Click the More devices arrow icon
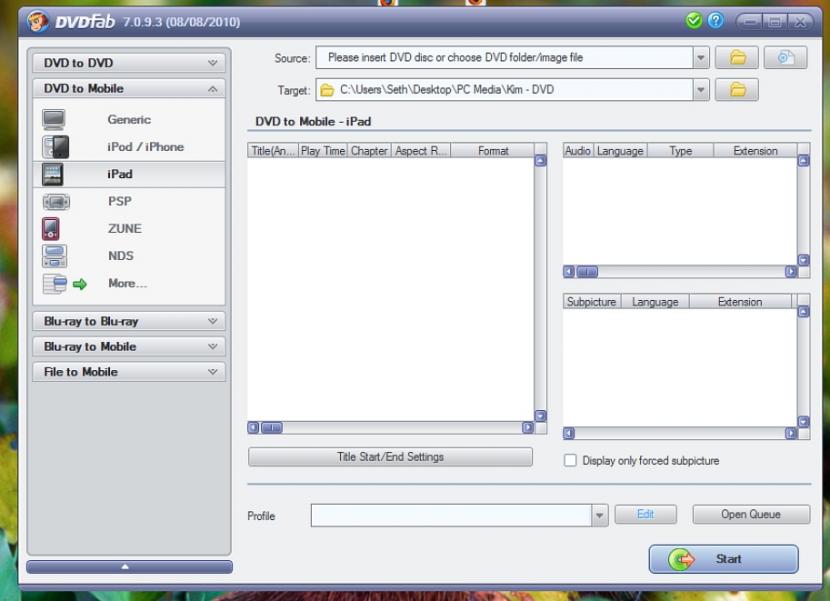 click(80, 284)
